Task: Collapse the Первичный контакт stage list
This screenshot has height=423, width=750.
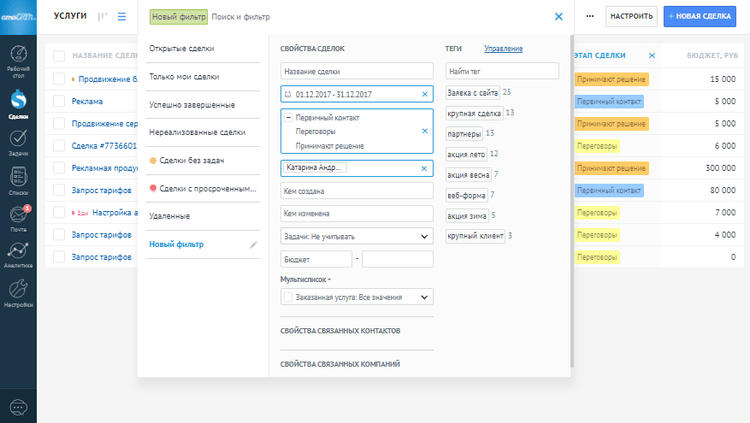Action: (288, 118)
